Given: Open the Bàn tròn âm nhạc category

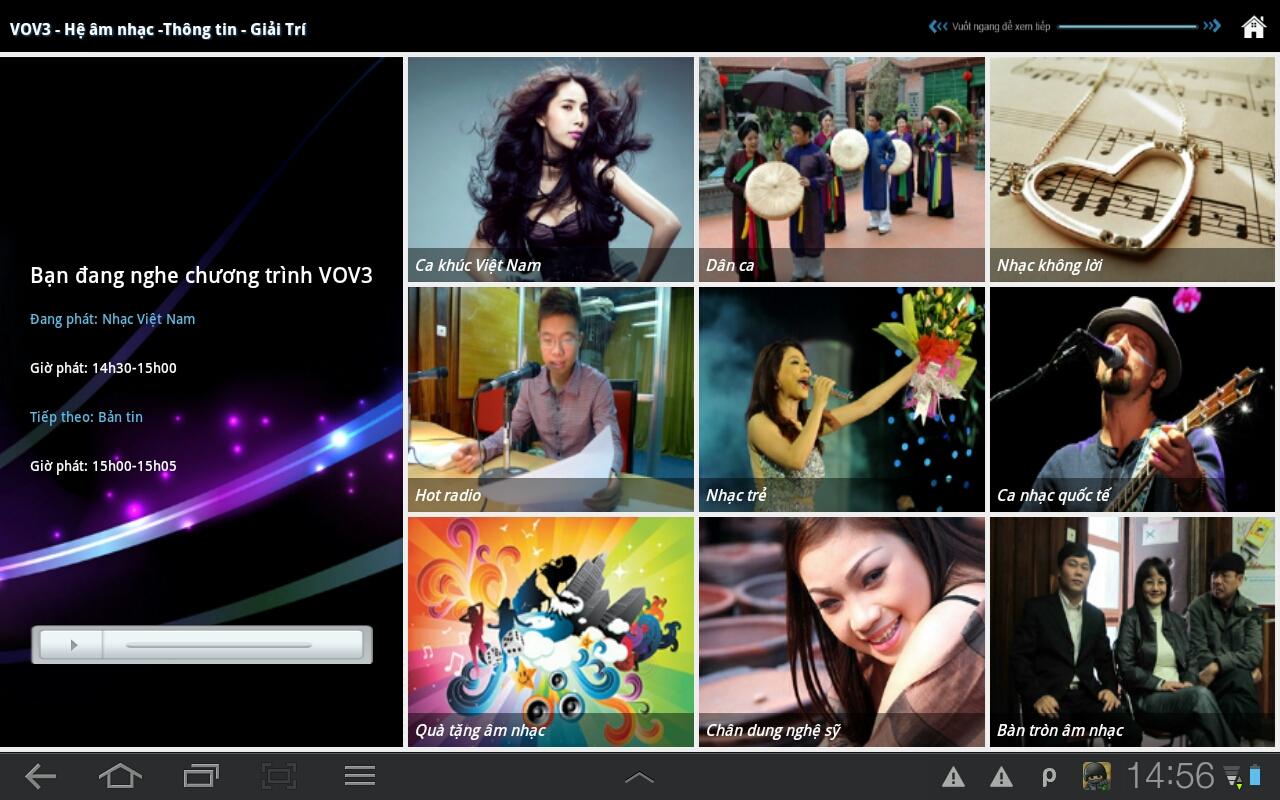Looking at the screenshot, I should coord(1132,632).
